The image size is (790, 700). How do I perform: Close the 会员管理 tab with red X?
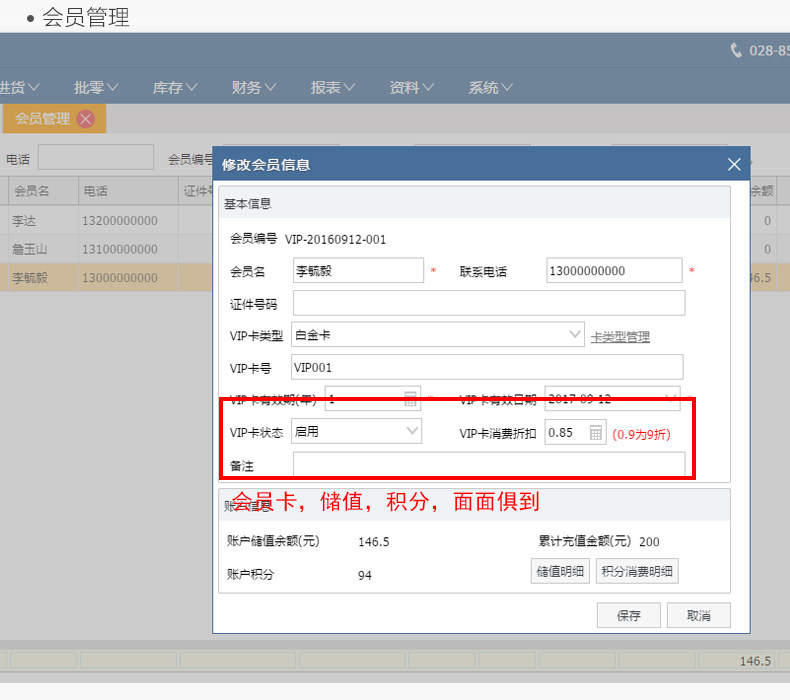tap(86, 119)
